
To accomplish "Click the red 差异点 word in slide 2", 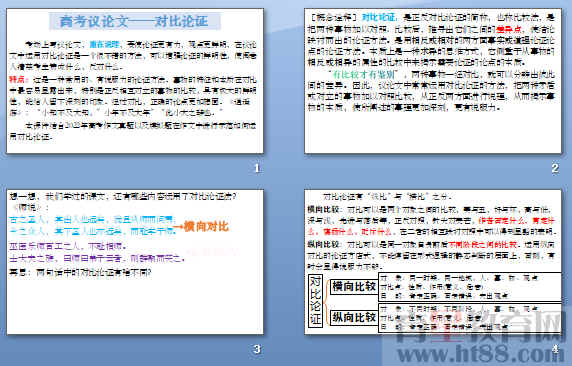I will [510, 29].
